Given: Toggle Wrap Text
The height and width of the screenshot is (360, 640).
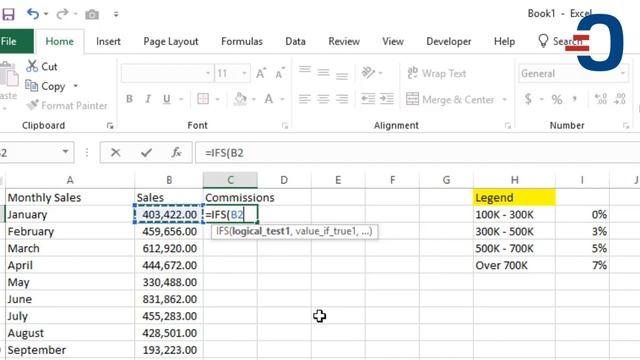Looking at the screenshot, I should [x=436, y=73].
